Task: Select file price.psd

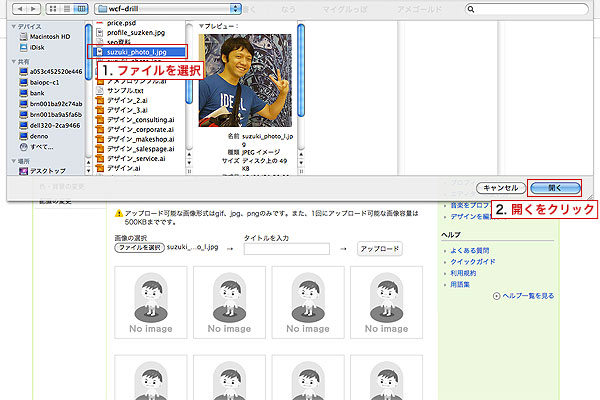Action: (x=116, y=23)
